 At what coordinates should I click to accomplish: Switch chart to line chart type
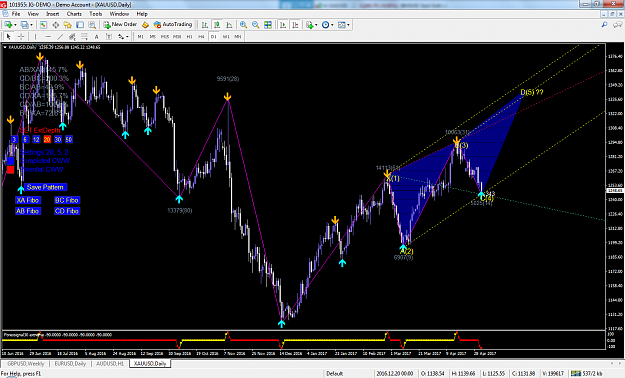pyautogui.click(x=229, y=25)
